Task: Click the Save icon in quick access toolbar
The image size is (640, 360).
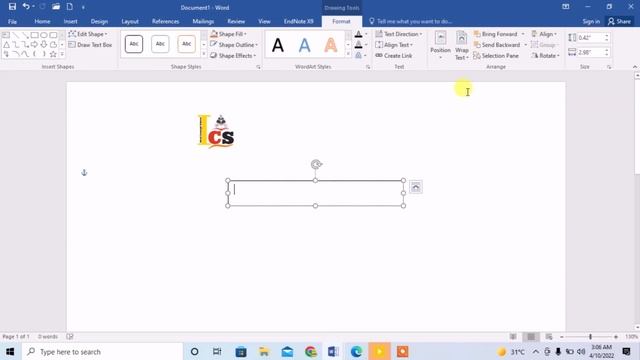Action: [x=12, y=7]
